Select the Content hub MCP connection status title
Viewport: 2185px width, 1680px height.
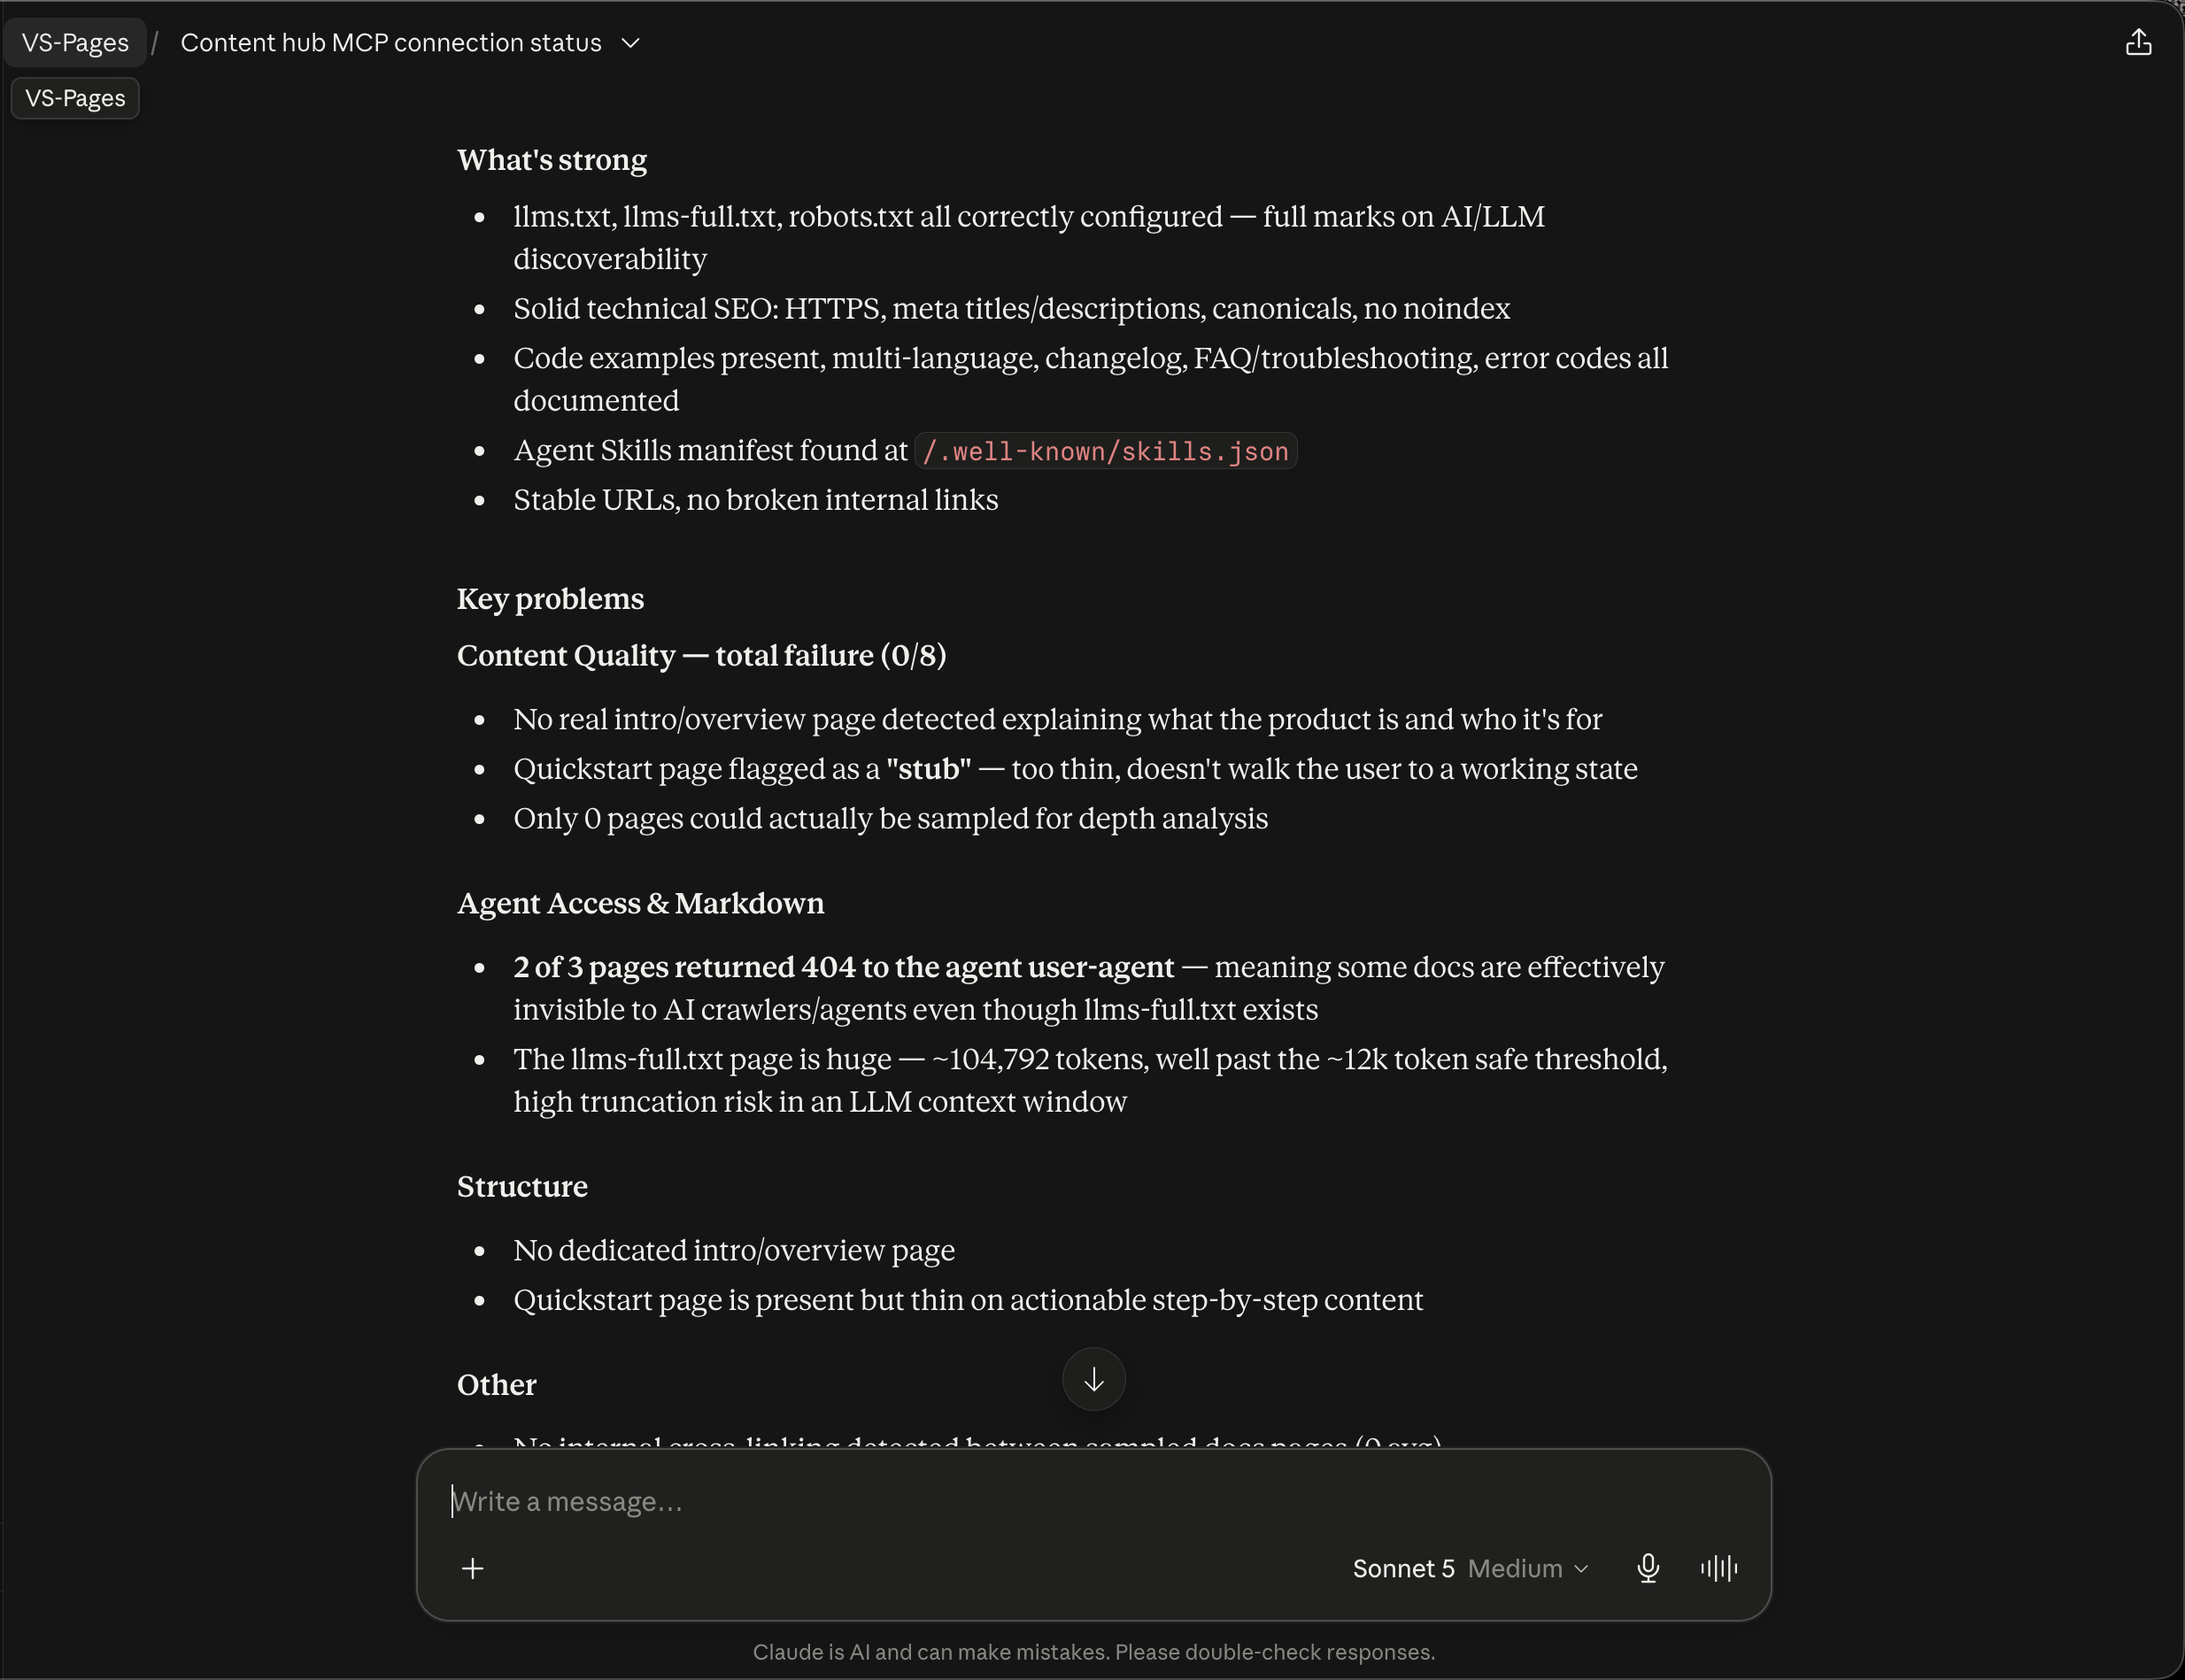(x=391, y=43)
